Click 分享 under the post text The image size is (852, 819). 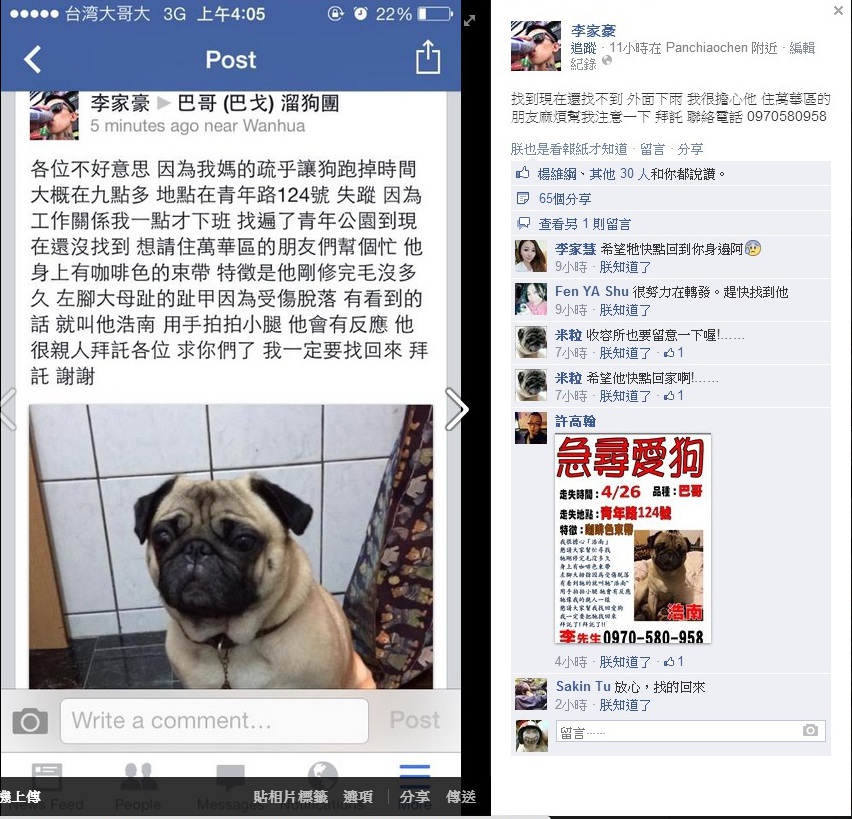click(690, 149)
